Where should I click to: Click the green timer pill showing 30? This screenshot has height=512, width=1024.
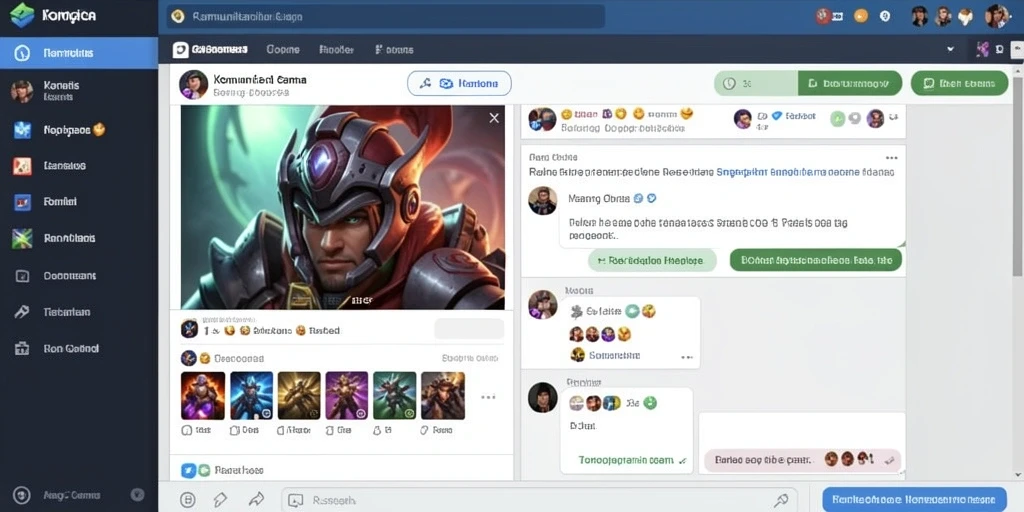(756, 84)
